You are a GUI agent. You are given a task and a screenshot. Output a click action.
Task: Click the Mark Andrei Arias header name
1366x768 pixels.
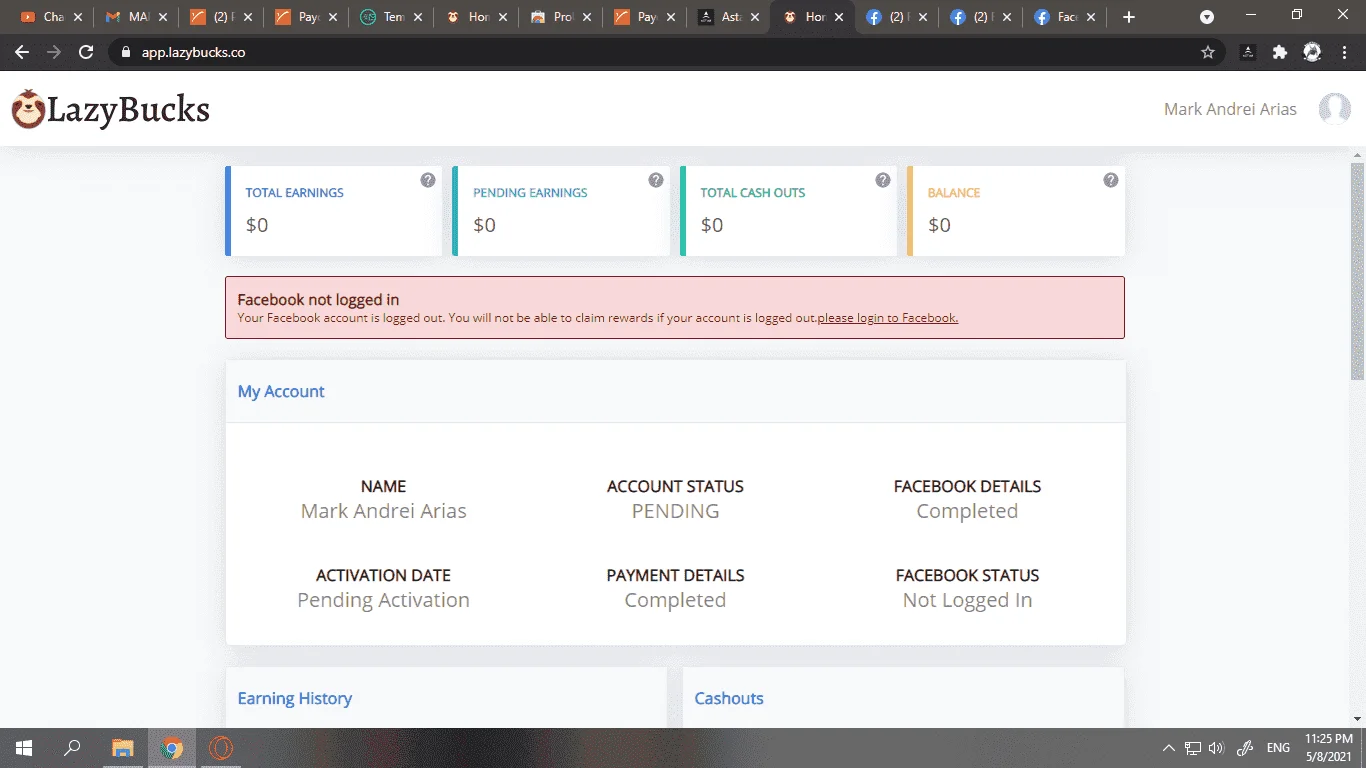tap(1230, 109)
